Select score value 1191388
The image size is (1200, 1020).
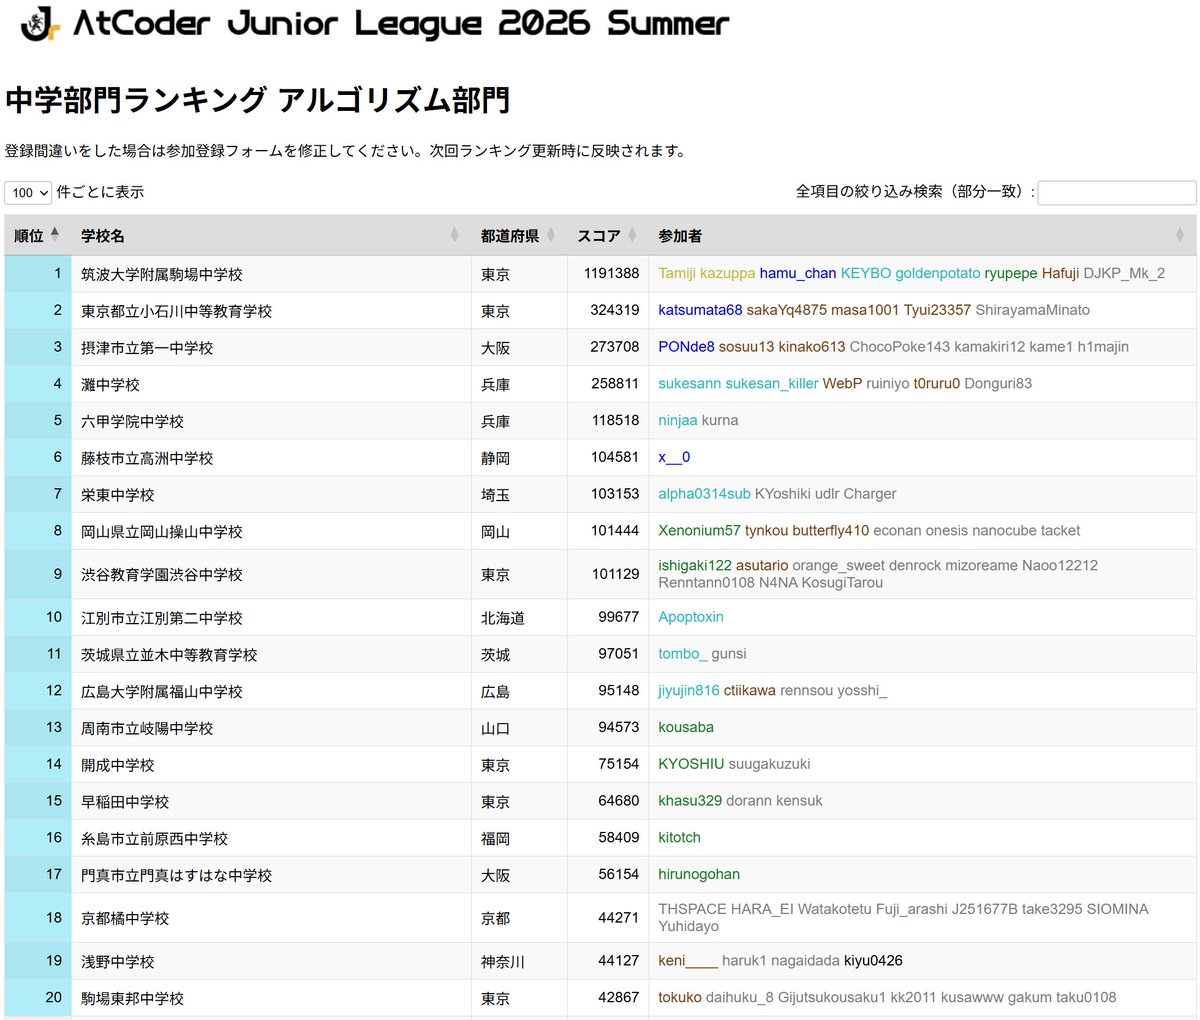click(x=611, y=273)
